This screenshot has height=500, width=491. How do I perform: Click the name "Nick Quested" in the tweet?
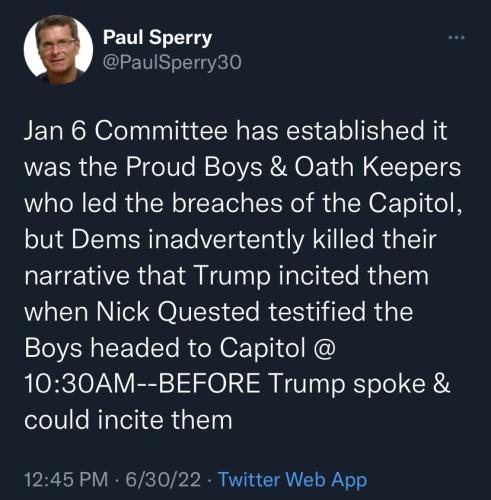[x=178, y=312]
